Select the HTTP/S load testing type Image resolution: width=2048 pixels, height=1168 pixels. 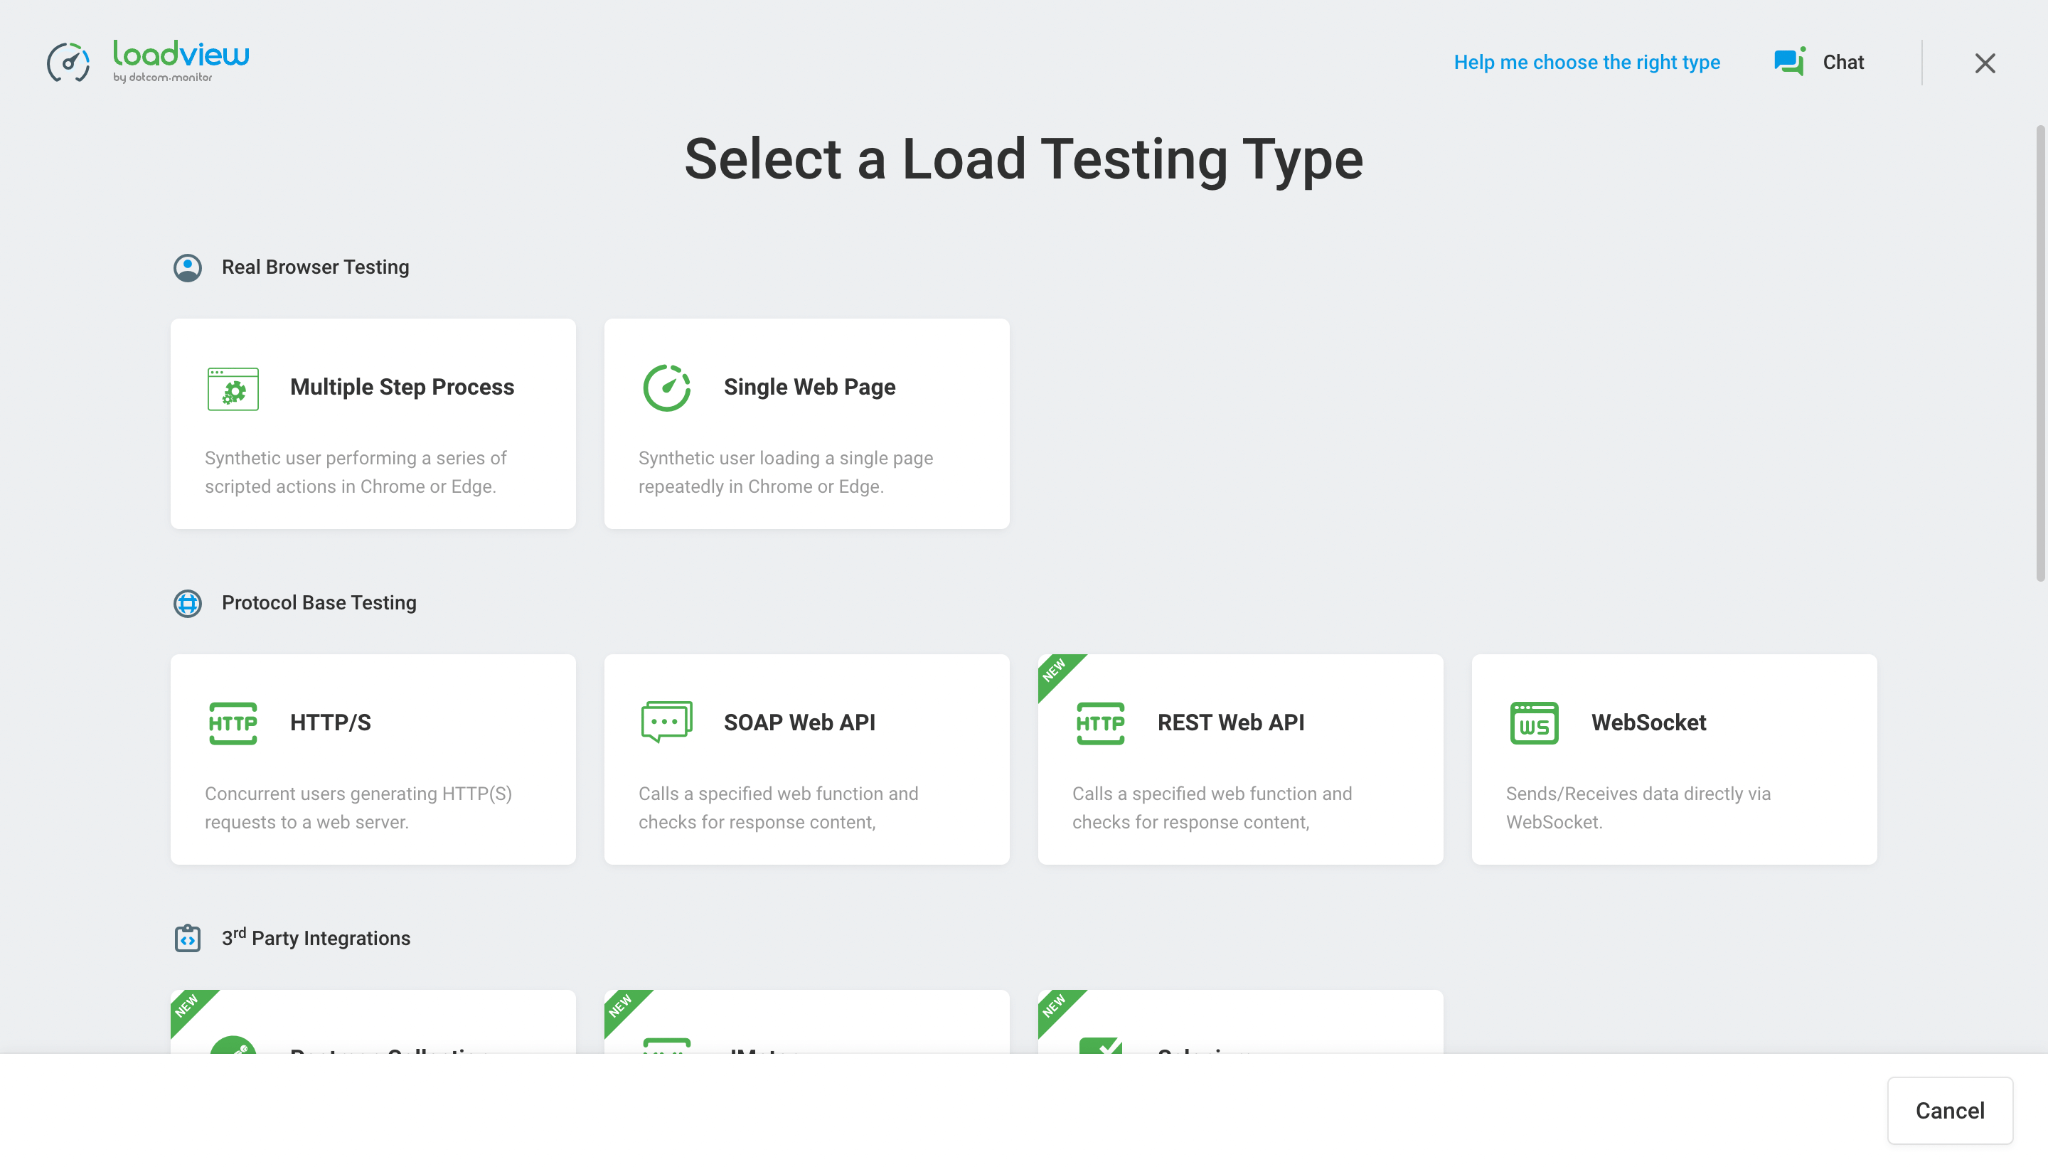(x=373, y=758)
